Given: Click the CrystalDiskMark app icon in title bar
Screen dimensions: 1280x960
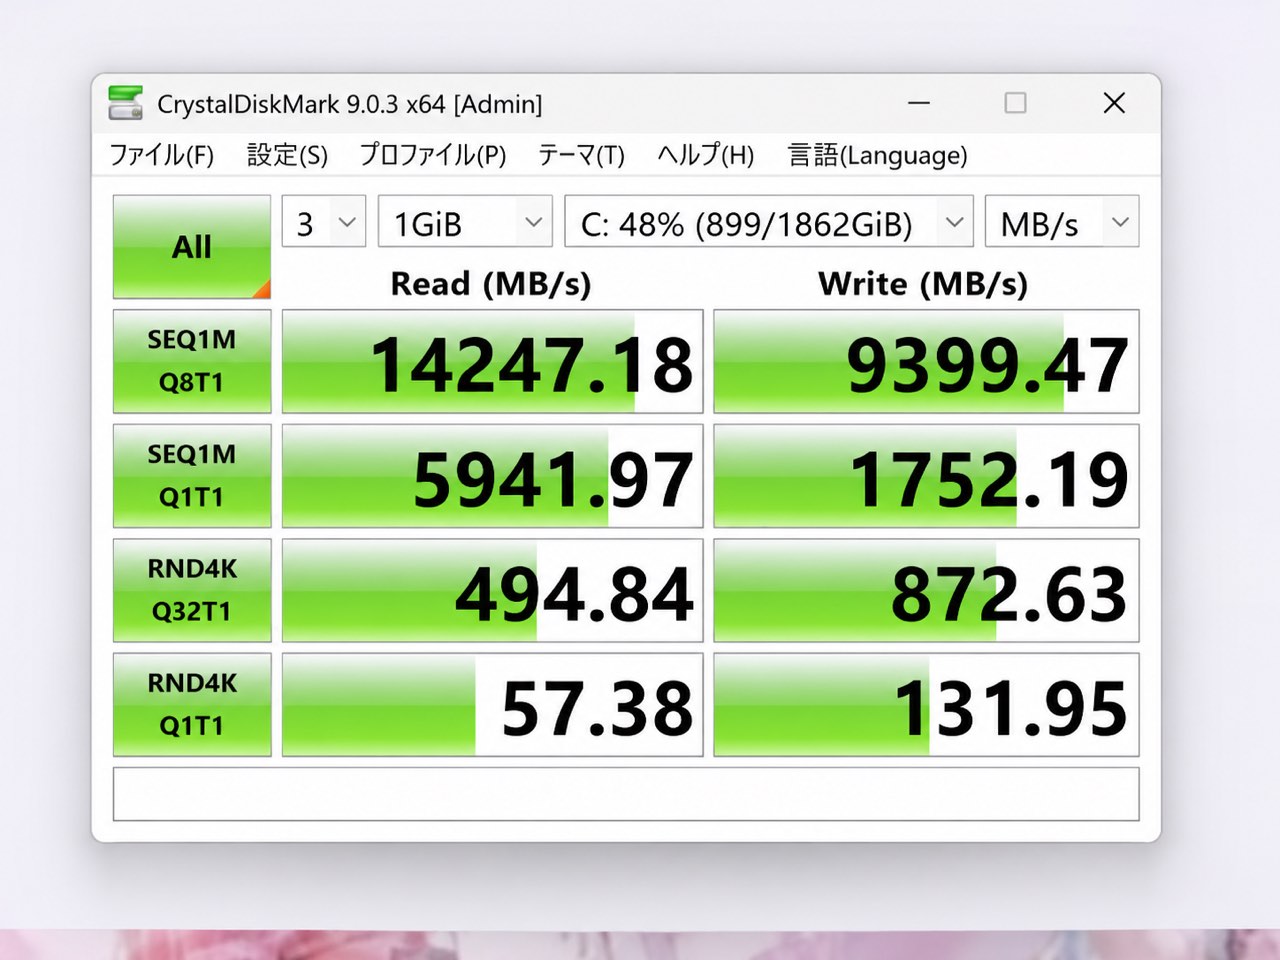Looking at the screenshot, I should [126, 103].
